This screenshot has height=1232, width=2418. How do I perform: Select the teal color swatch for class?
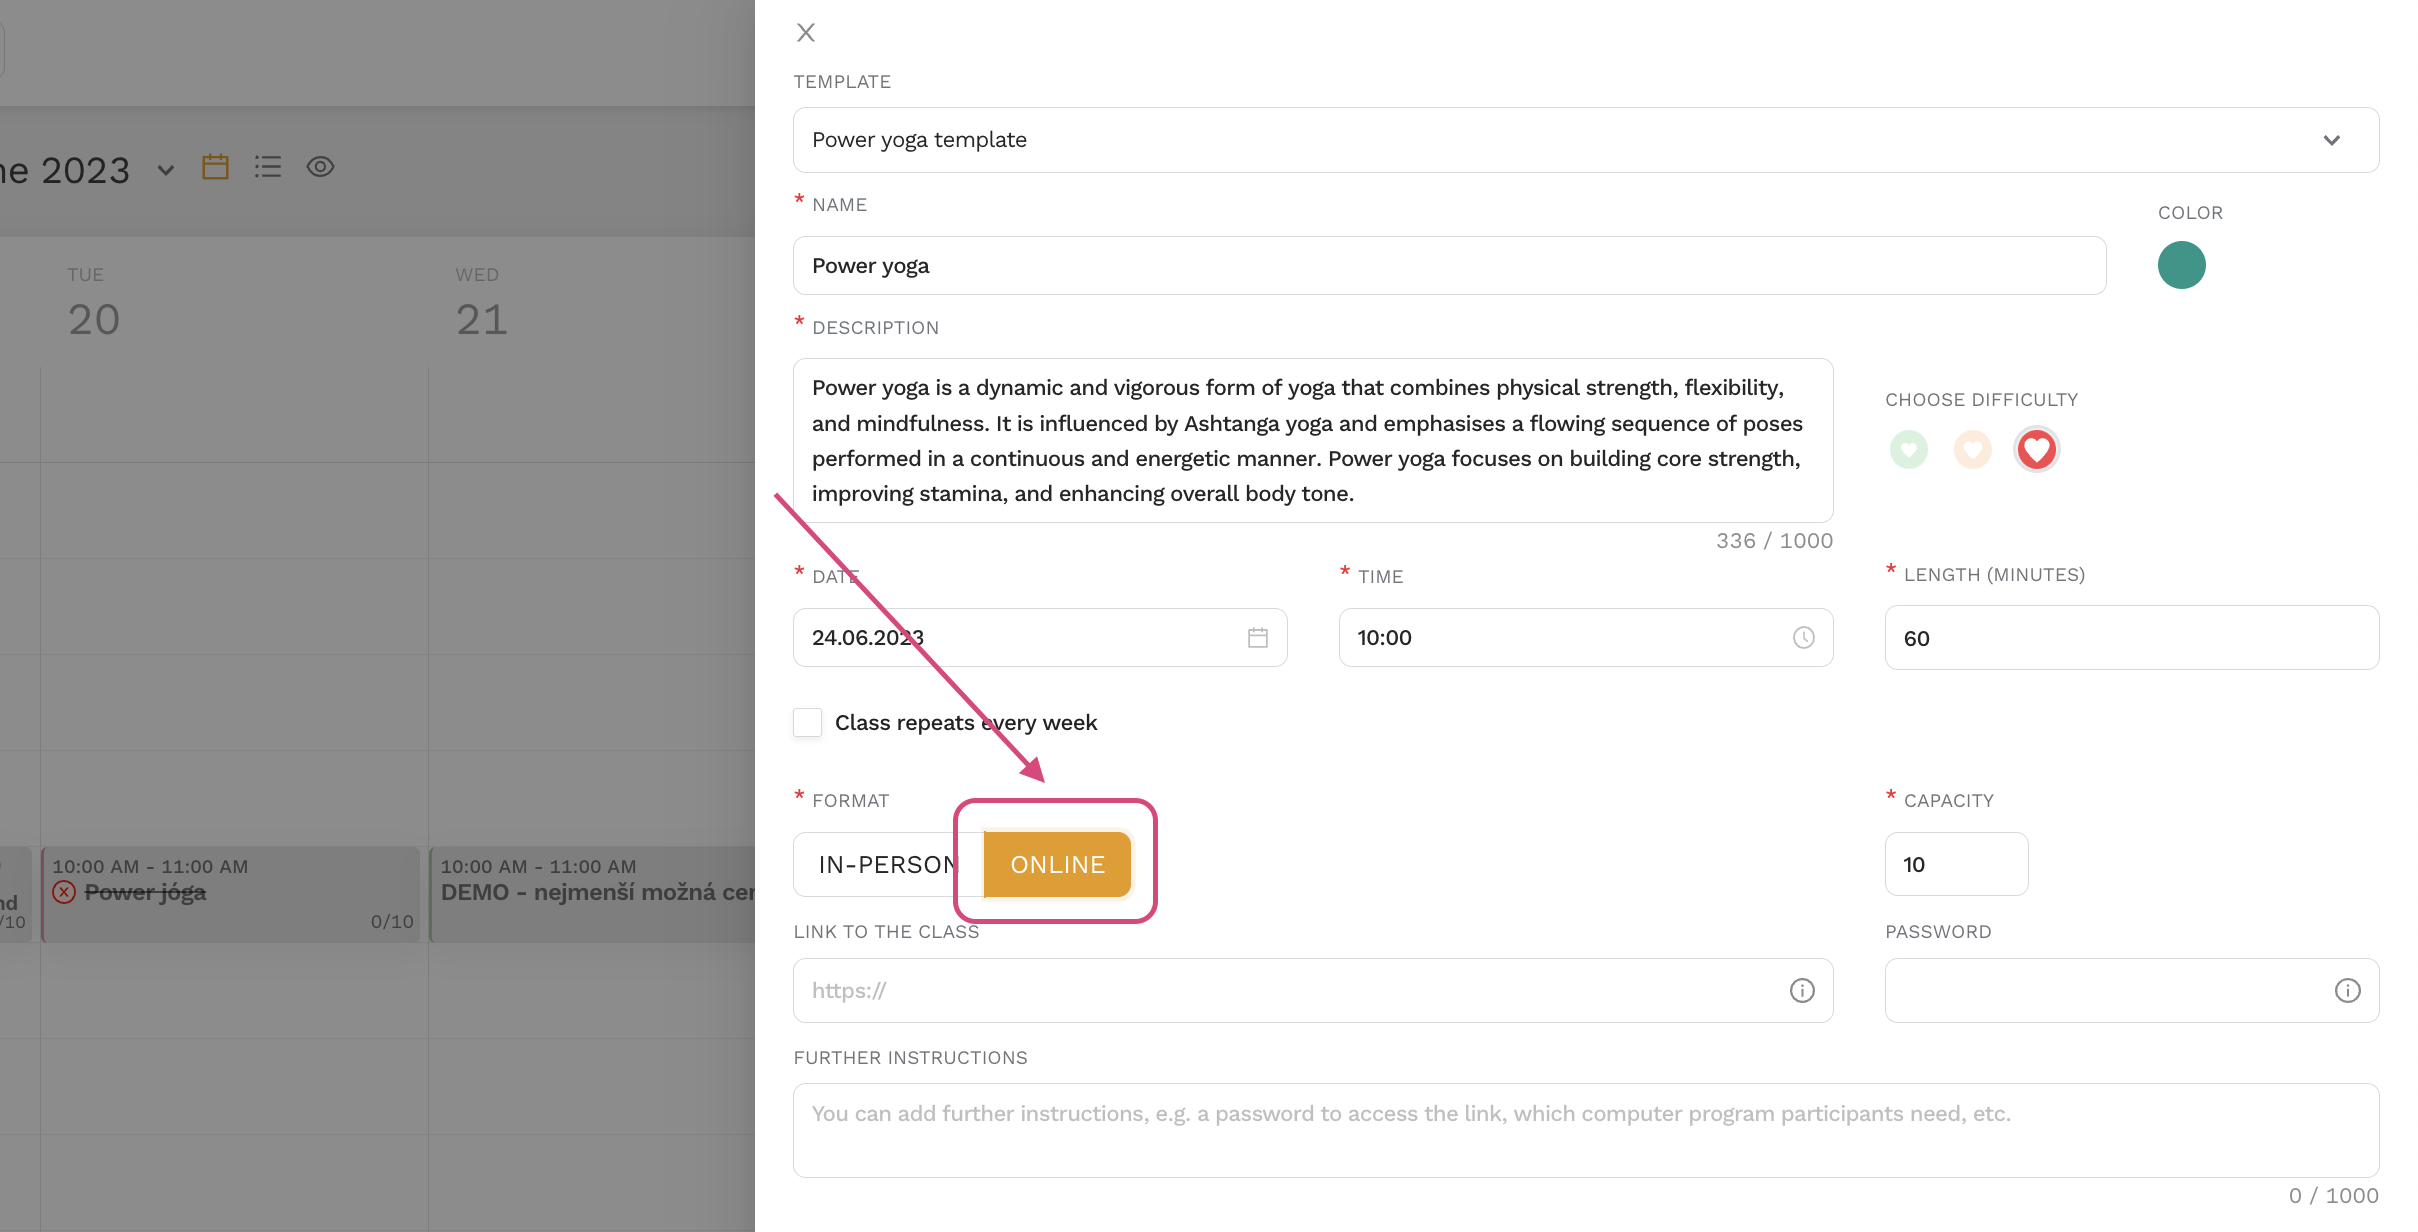2182,266
